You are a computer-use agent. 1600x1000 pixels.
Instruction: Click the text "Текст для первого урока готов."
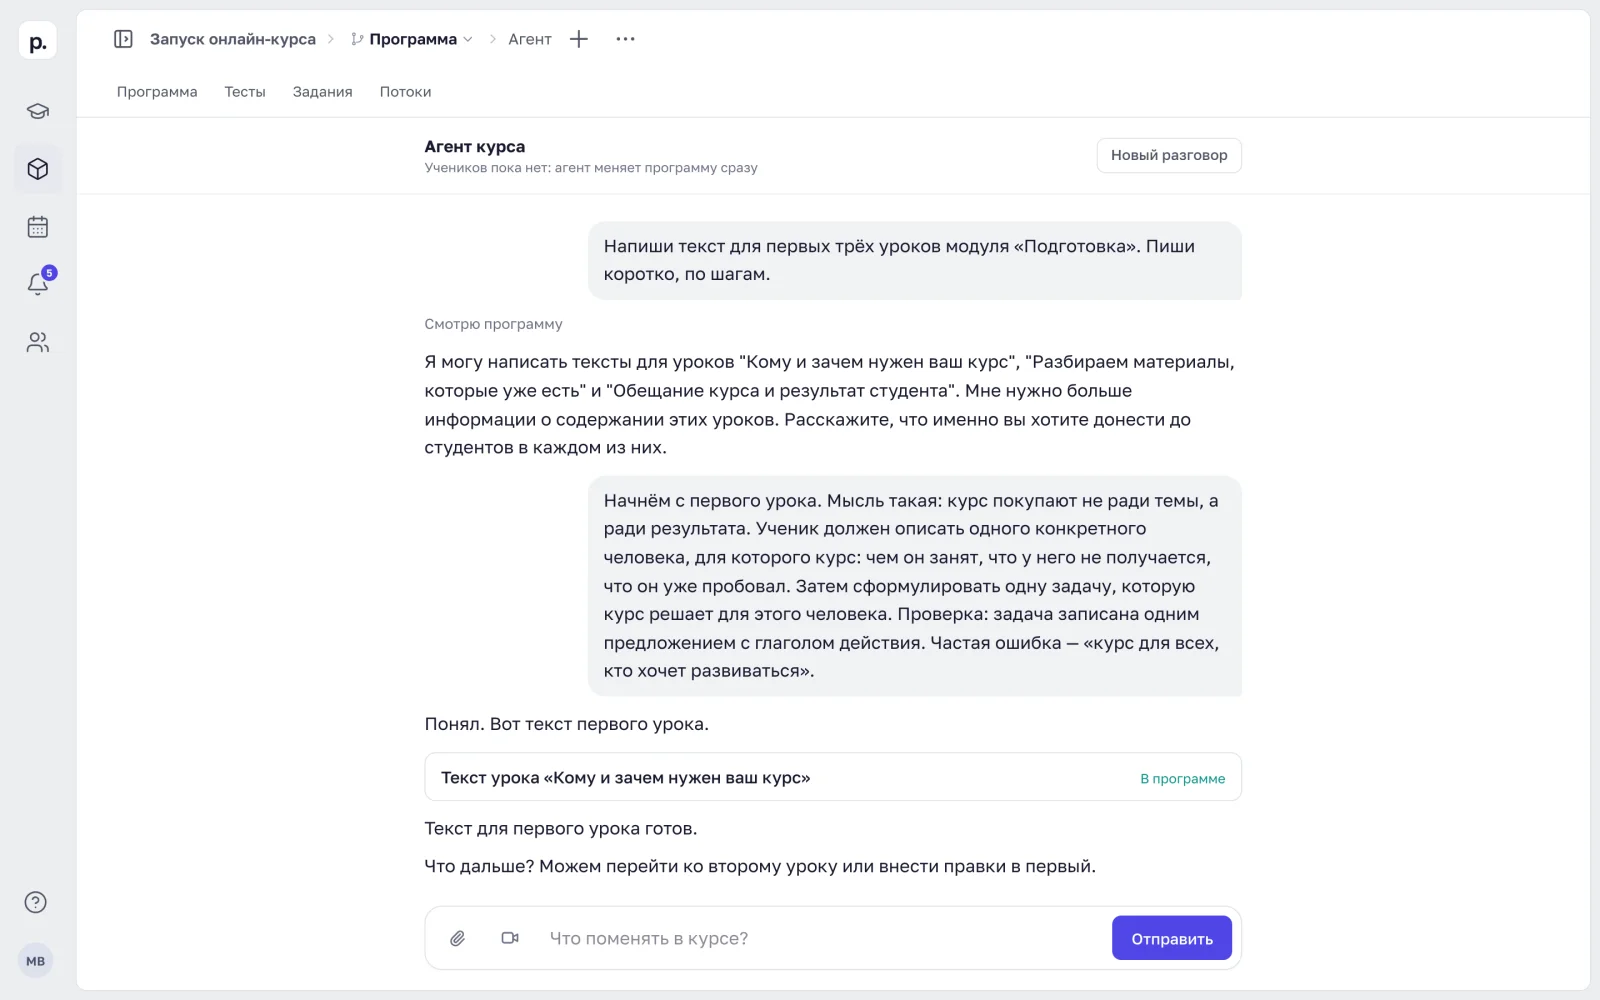[561, 828]
